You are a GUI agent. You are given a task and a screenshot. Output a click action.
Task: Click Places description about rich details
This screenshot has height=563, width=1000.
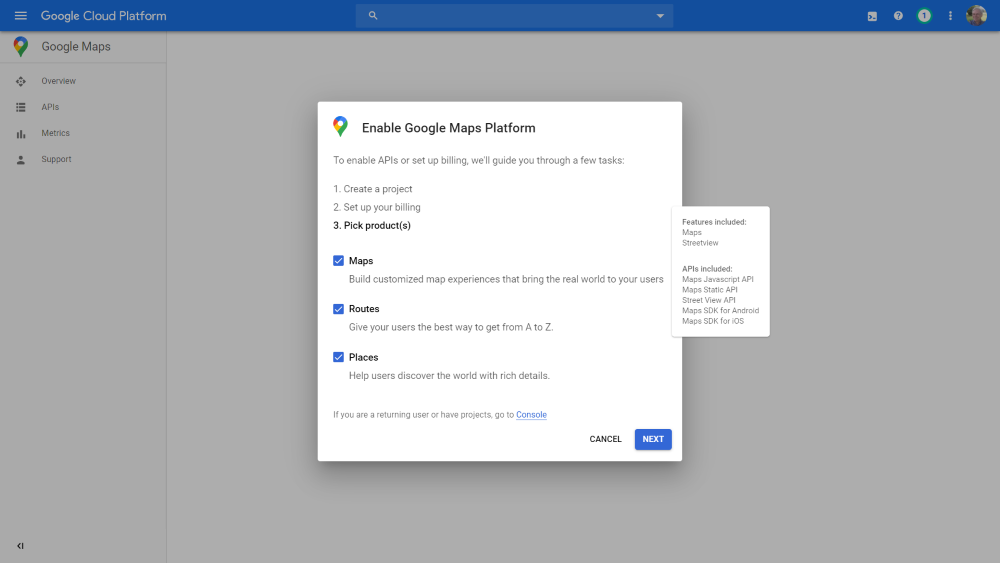[449, 376]
